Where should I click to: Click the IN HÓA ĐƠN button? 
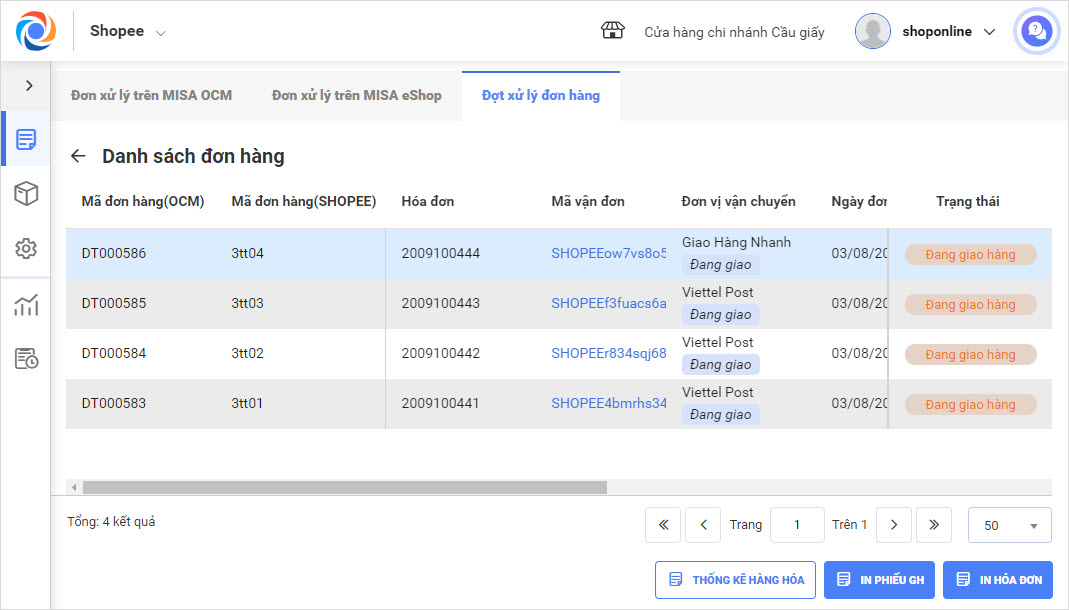pos(997,580)
